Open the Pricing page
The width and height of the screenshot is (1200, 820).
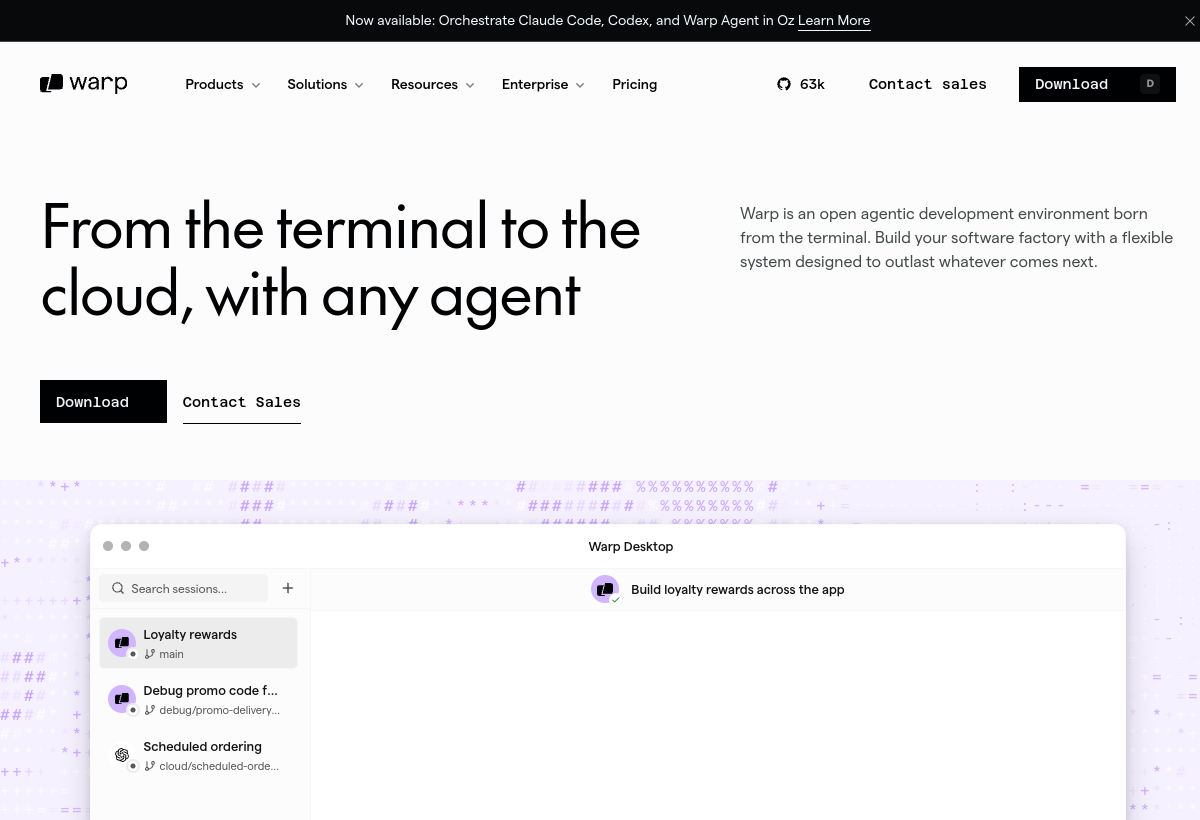point(635,84)
